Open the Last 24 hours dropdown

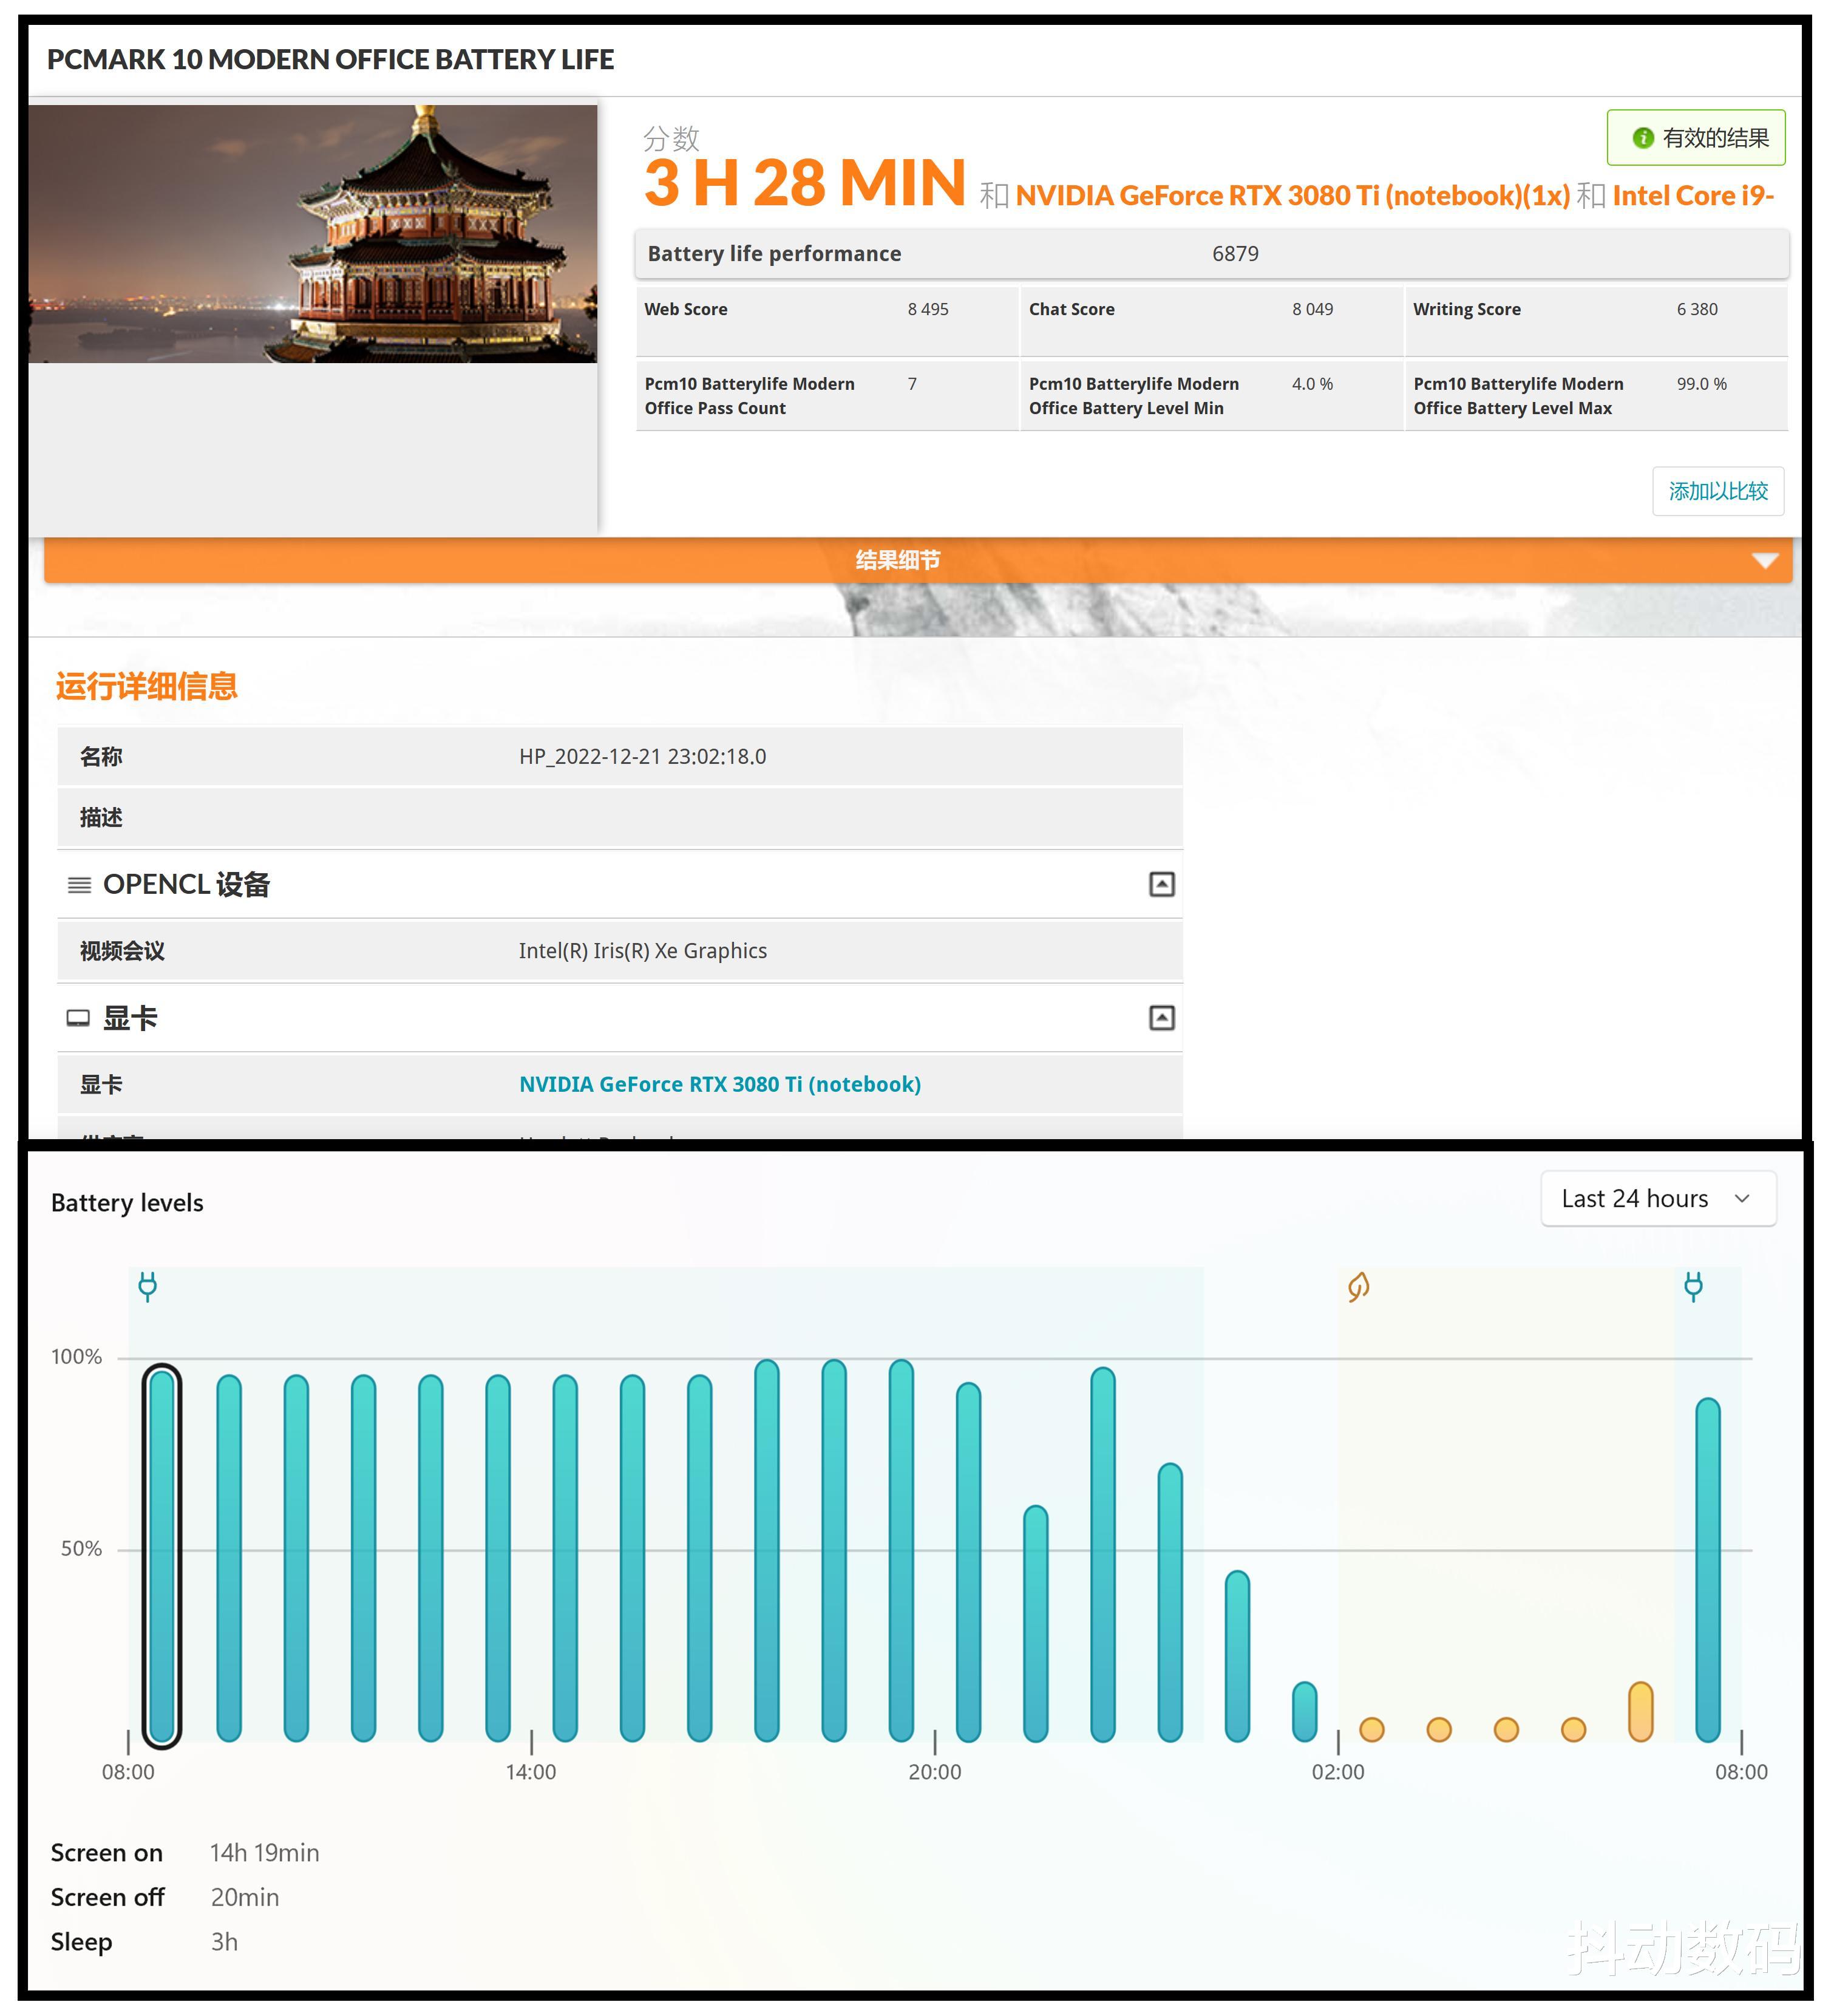1658,1198
